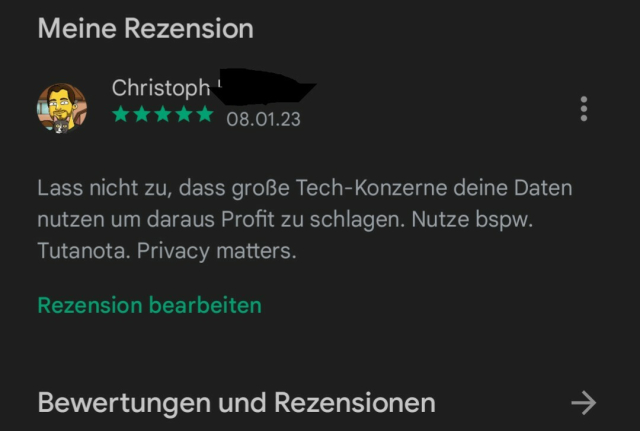Click the blacked-out surname area
Viewport: 640px width, 431px height.
(264, 87)
